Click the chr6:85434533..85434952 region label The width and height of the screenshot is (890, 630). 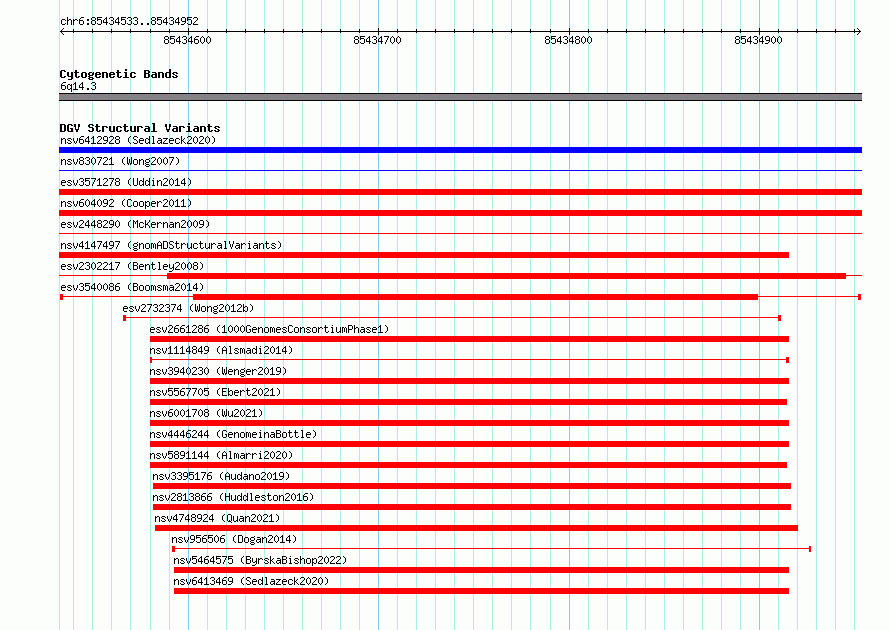(129, 21)
